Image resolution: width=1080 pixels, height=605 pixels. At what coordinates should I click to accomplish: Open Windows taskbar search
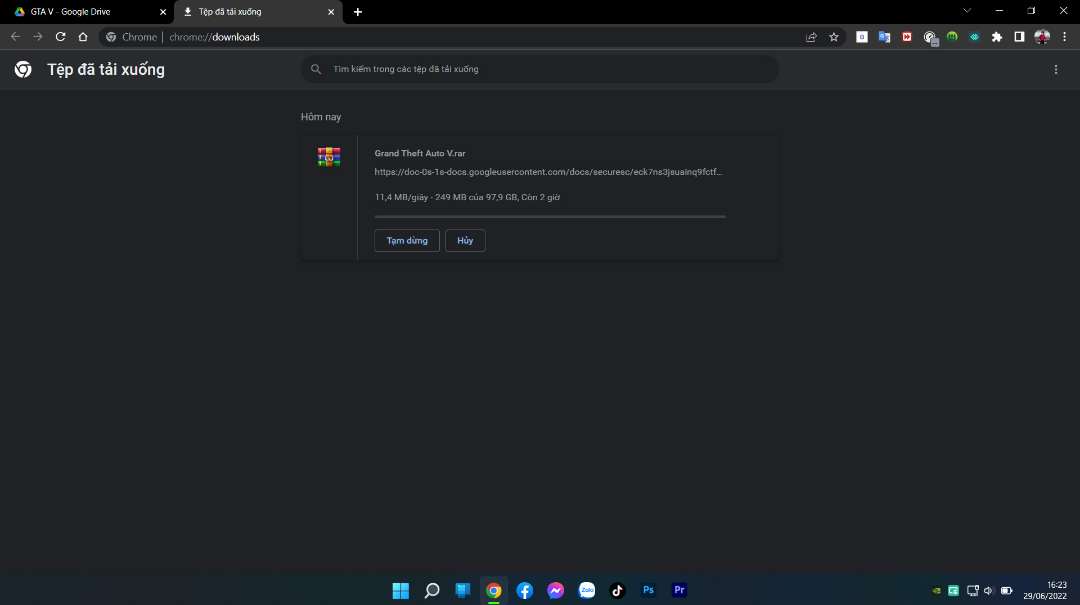click(x=432, y=591)
